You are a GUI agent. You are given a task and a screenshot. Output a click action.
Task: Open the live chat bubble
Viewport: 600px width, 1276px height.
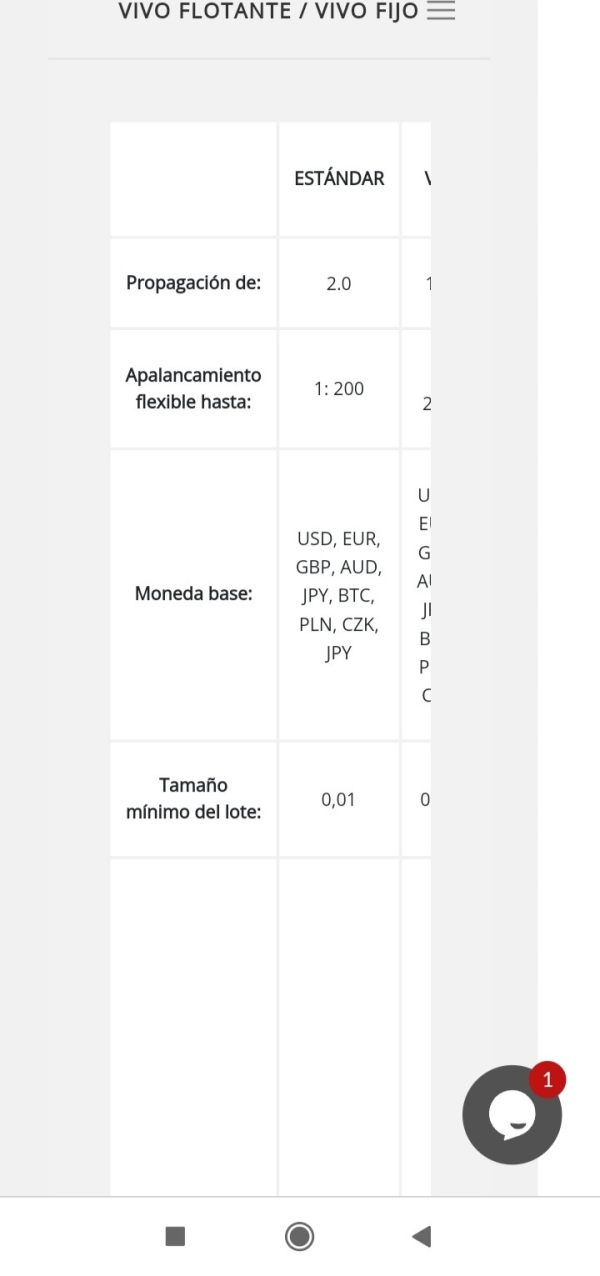click(x=511, y=1116)
